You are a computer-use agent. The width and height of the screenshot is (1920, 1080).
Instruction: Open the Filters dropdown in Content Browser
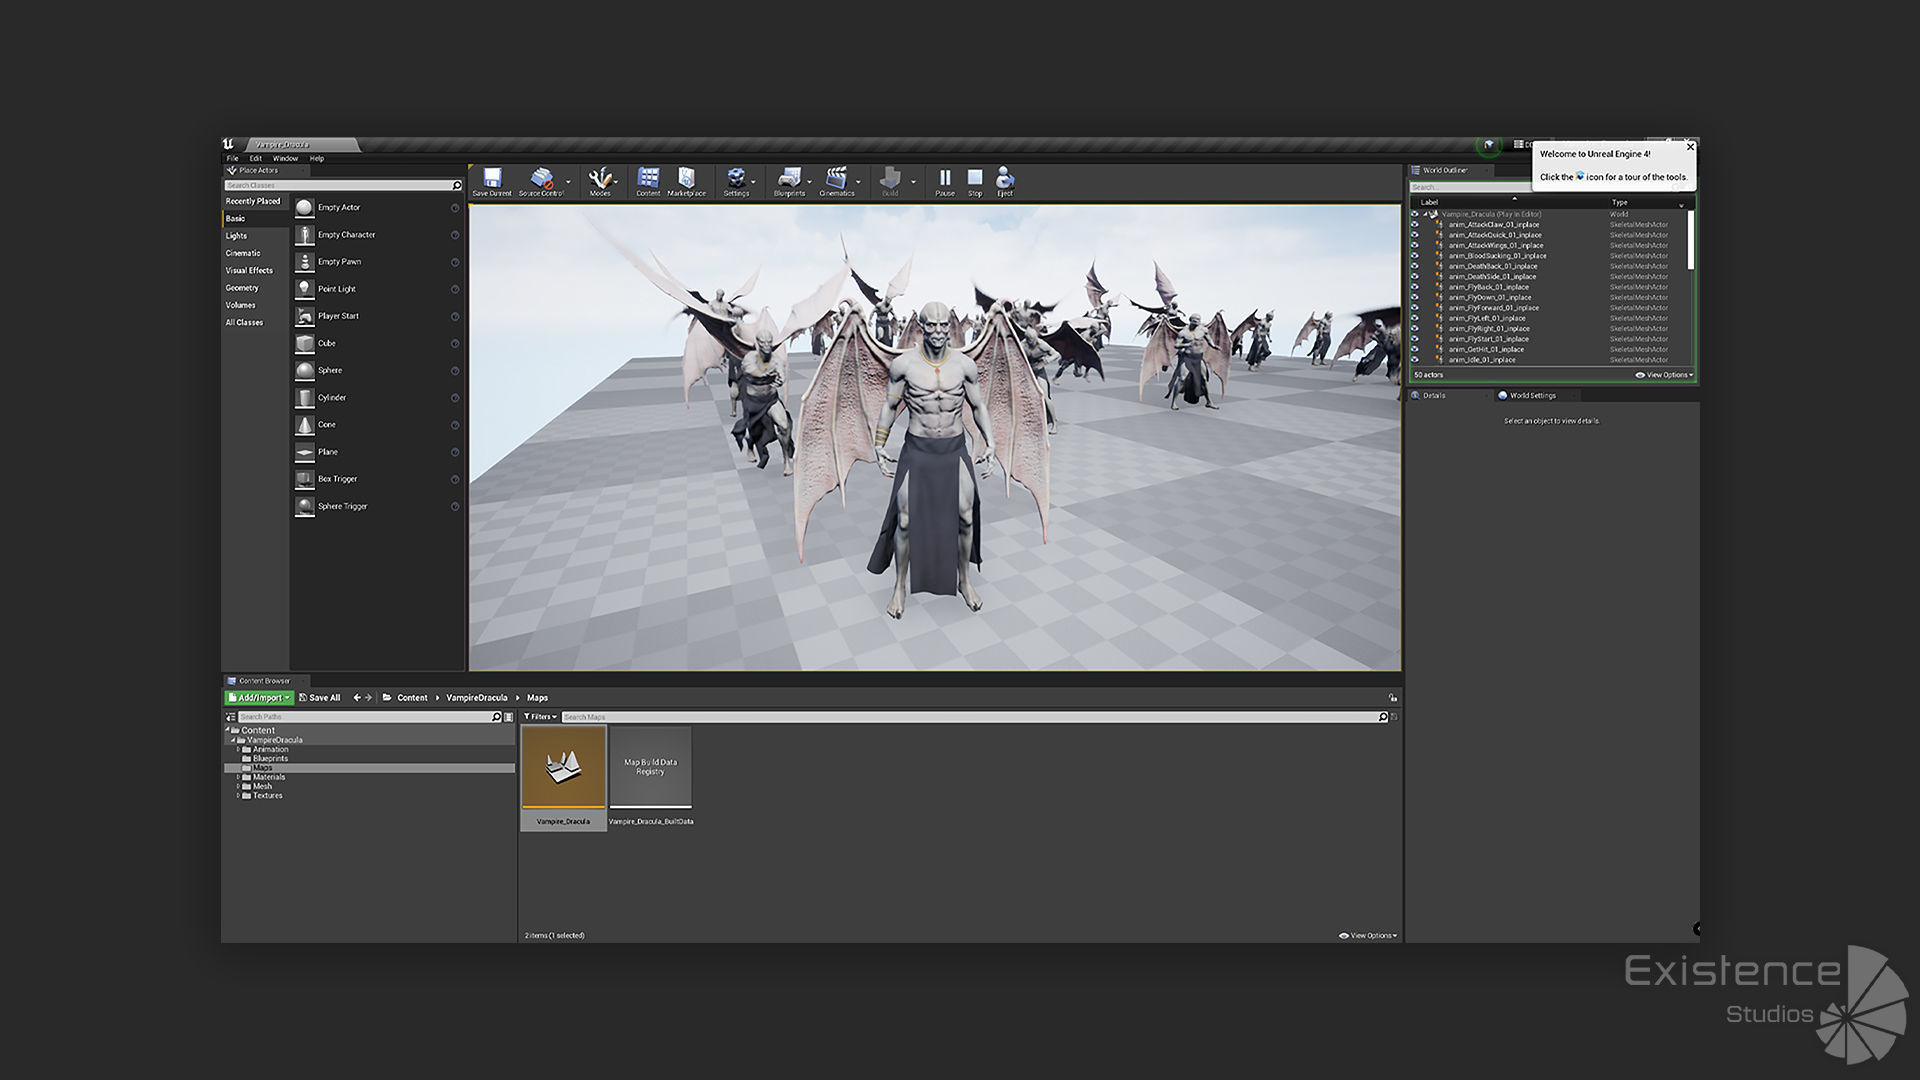pyautogui.click(x=540, y=717)
